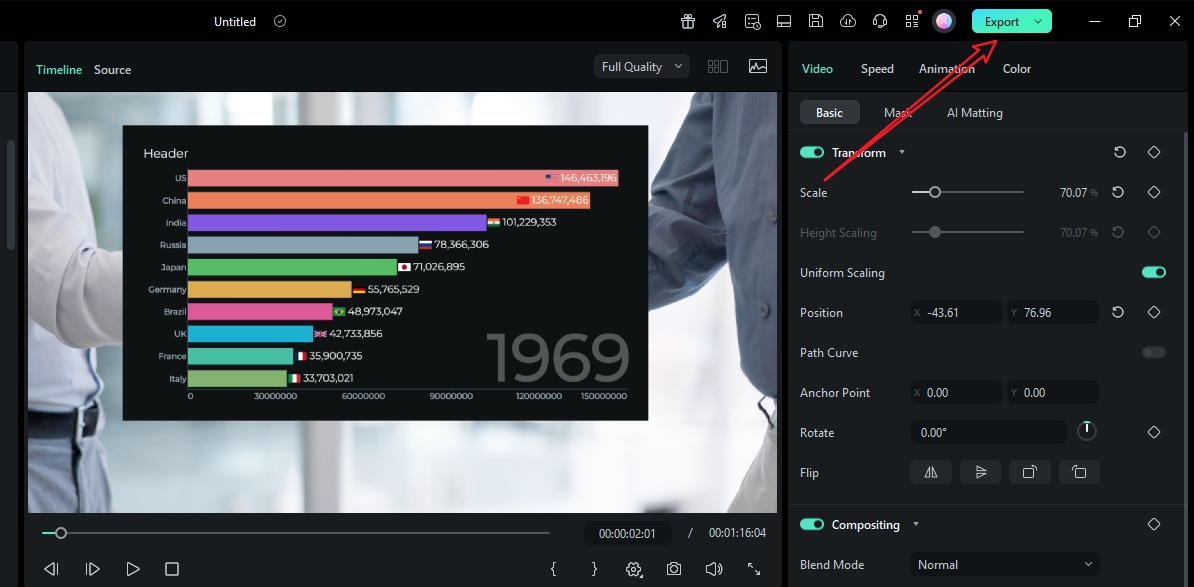
Task: Flip the clip horizontally
Action: pos(930,471)
